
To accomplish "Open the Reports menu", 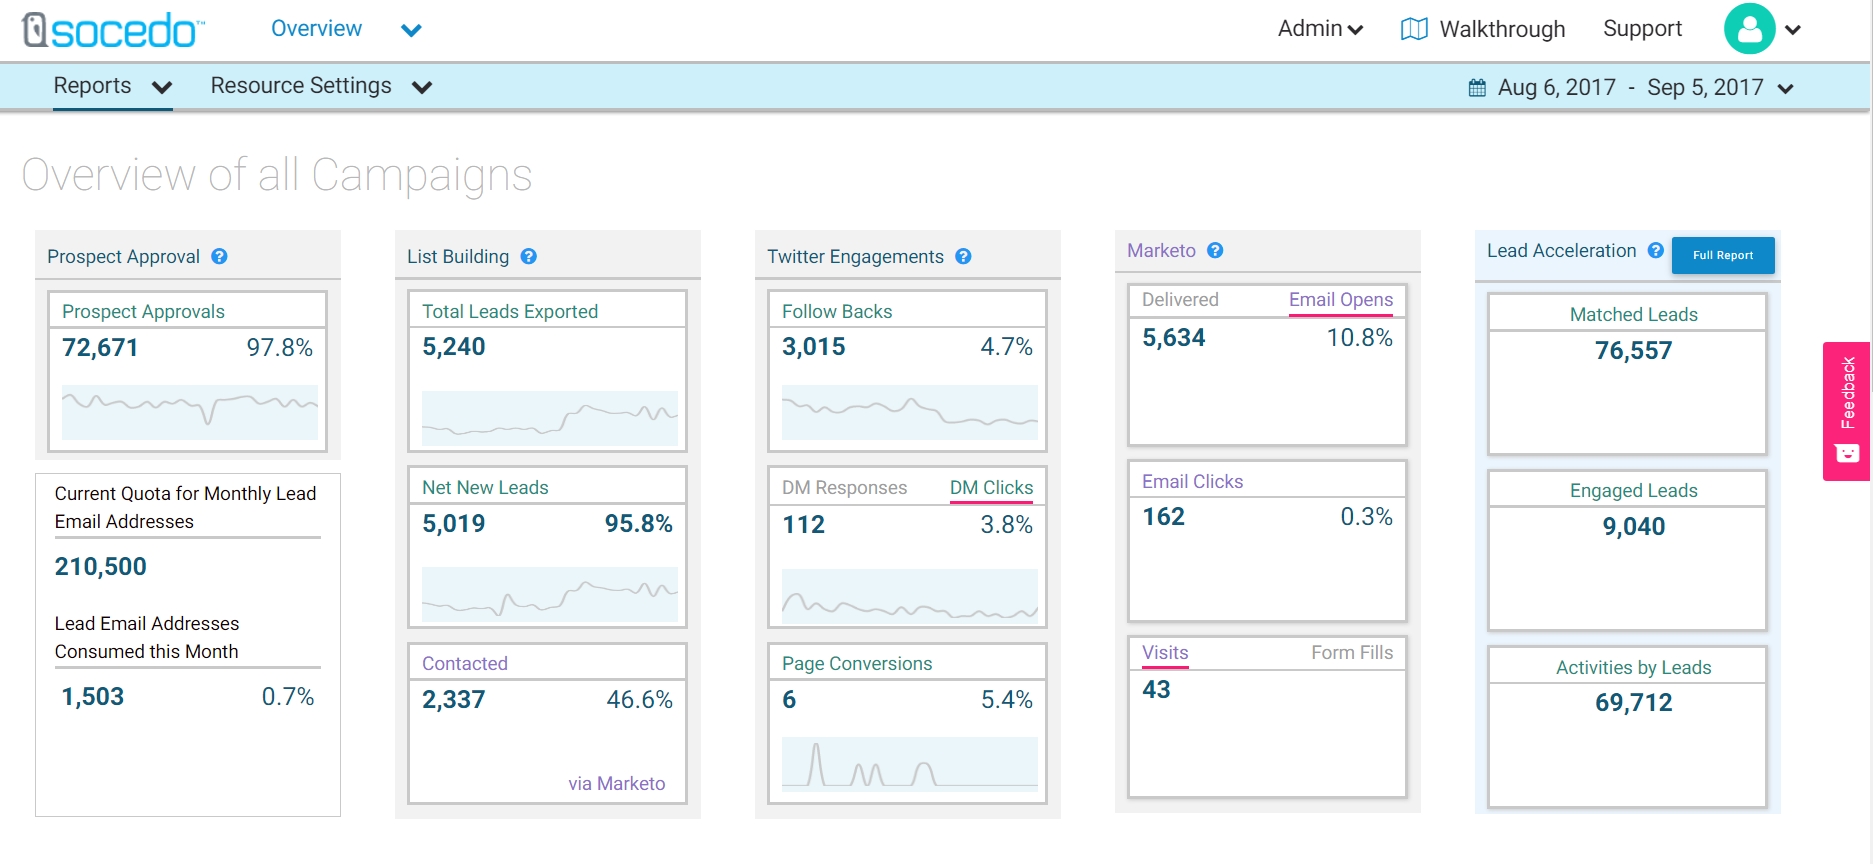I will click(92, 86).
